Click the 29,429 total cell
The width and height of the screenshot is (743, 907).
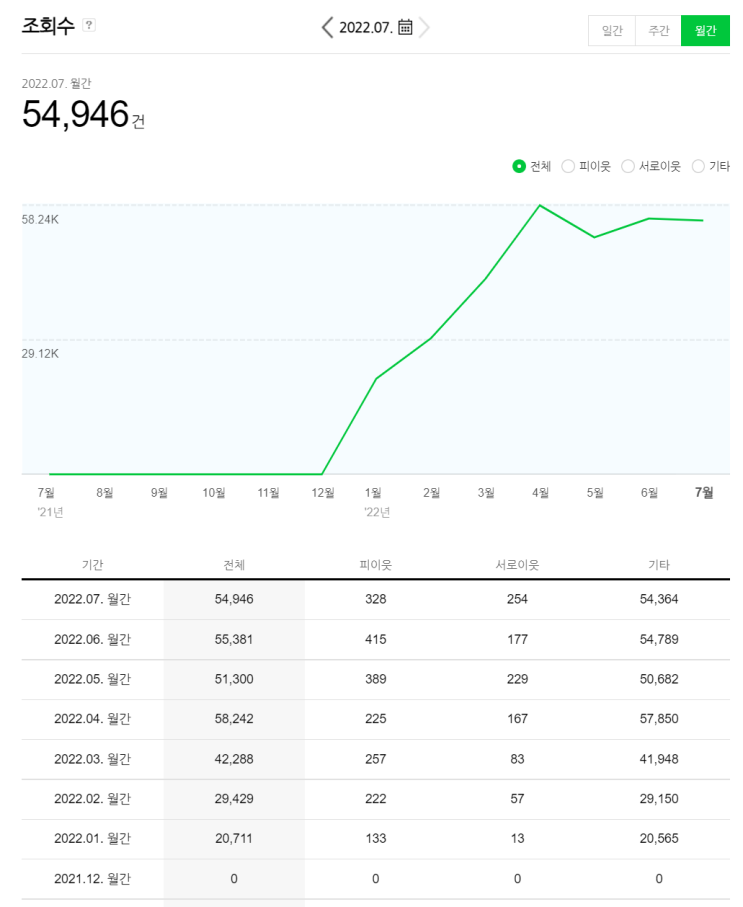pyautogui.click(x=234, y=799)
